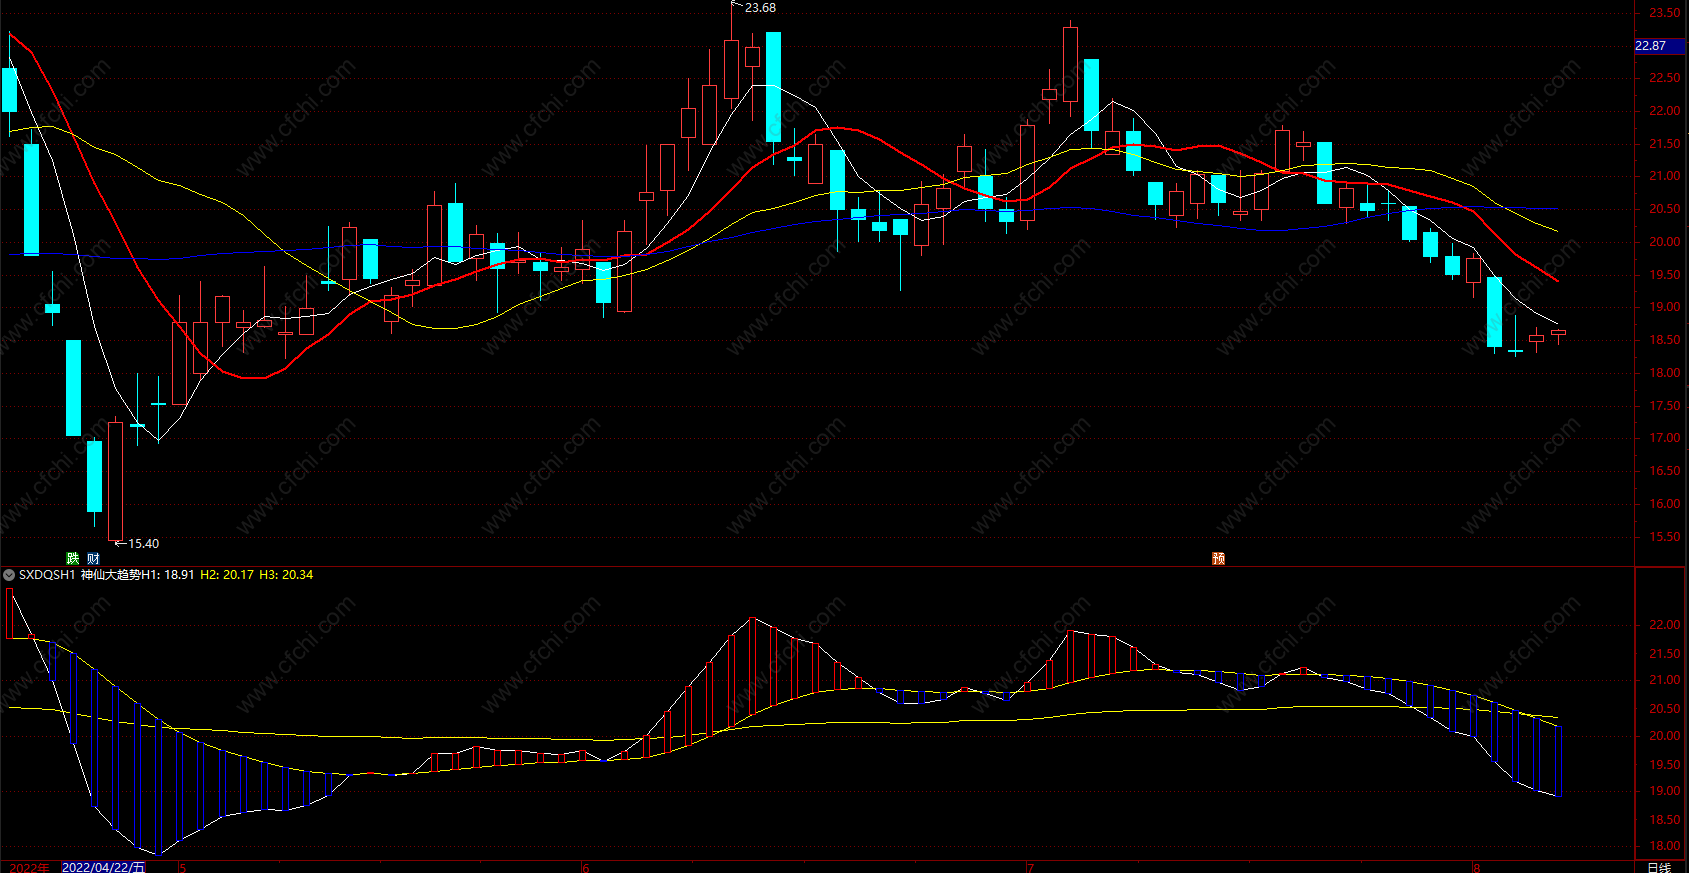Click the green 跌 event marker
The height and width of the screenshot is (873, 1689).
click(73, 558)
